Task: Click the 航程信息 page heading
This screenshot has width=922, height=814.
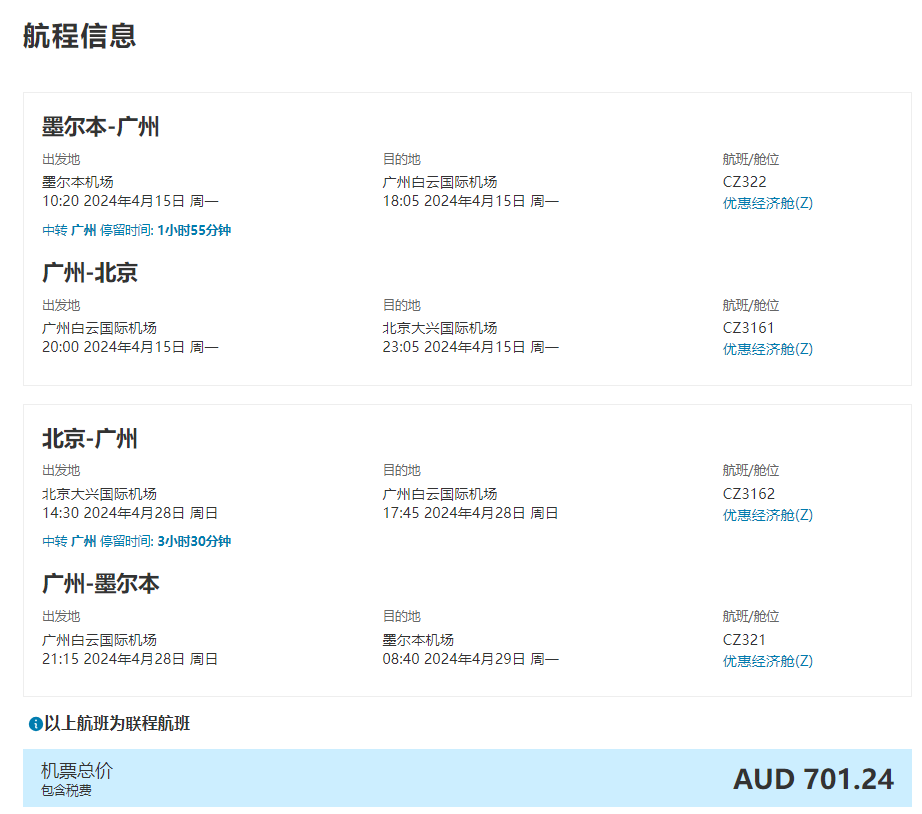Action: (x=79, y=36)
